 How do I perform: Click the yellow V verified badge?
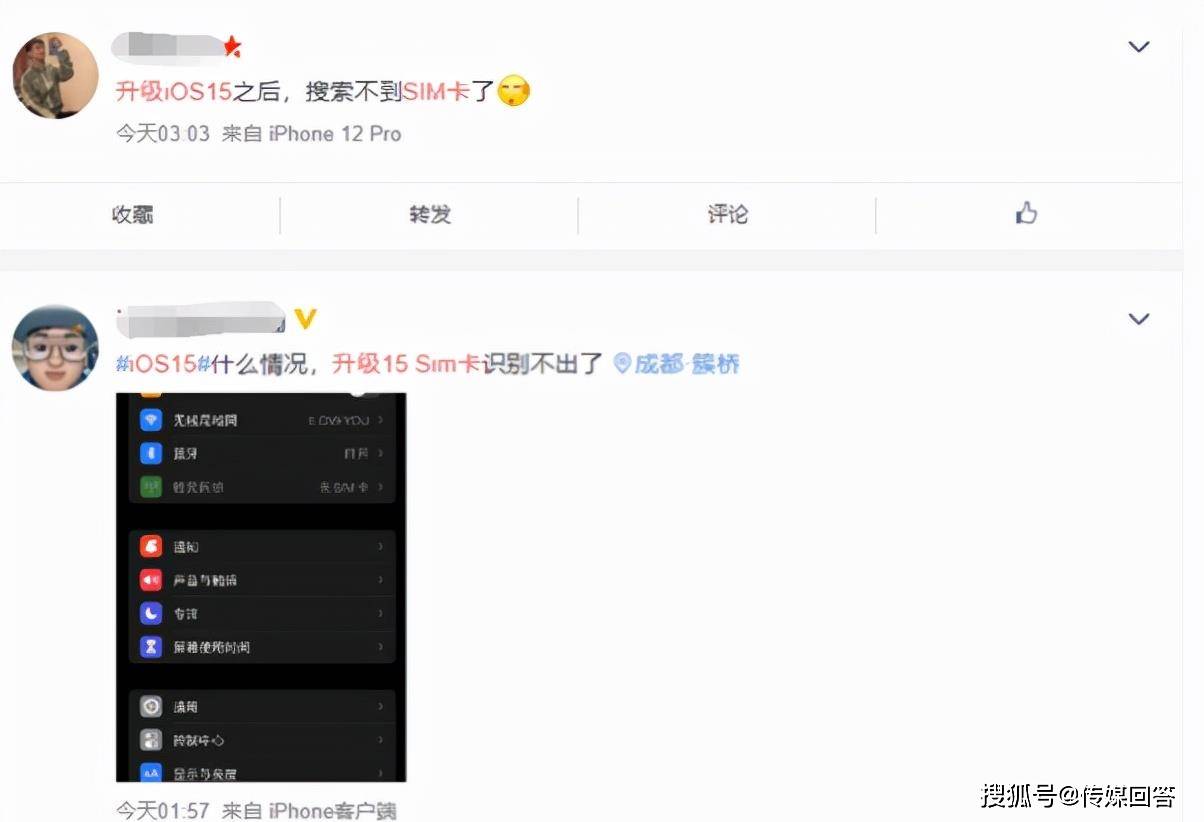(x=305, y=319)
